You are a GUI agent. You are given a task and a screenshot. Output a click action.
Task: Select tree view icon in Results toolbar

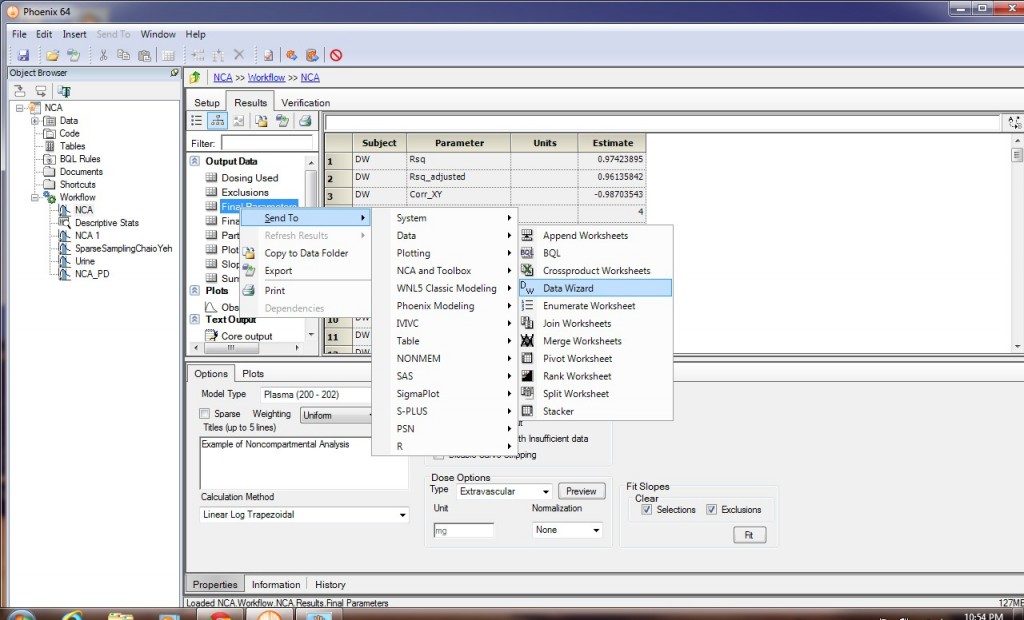coord(218,120)
